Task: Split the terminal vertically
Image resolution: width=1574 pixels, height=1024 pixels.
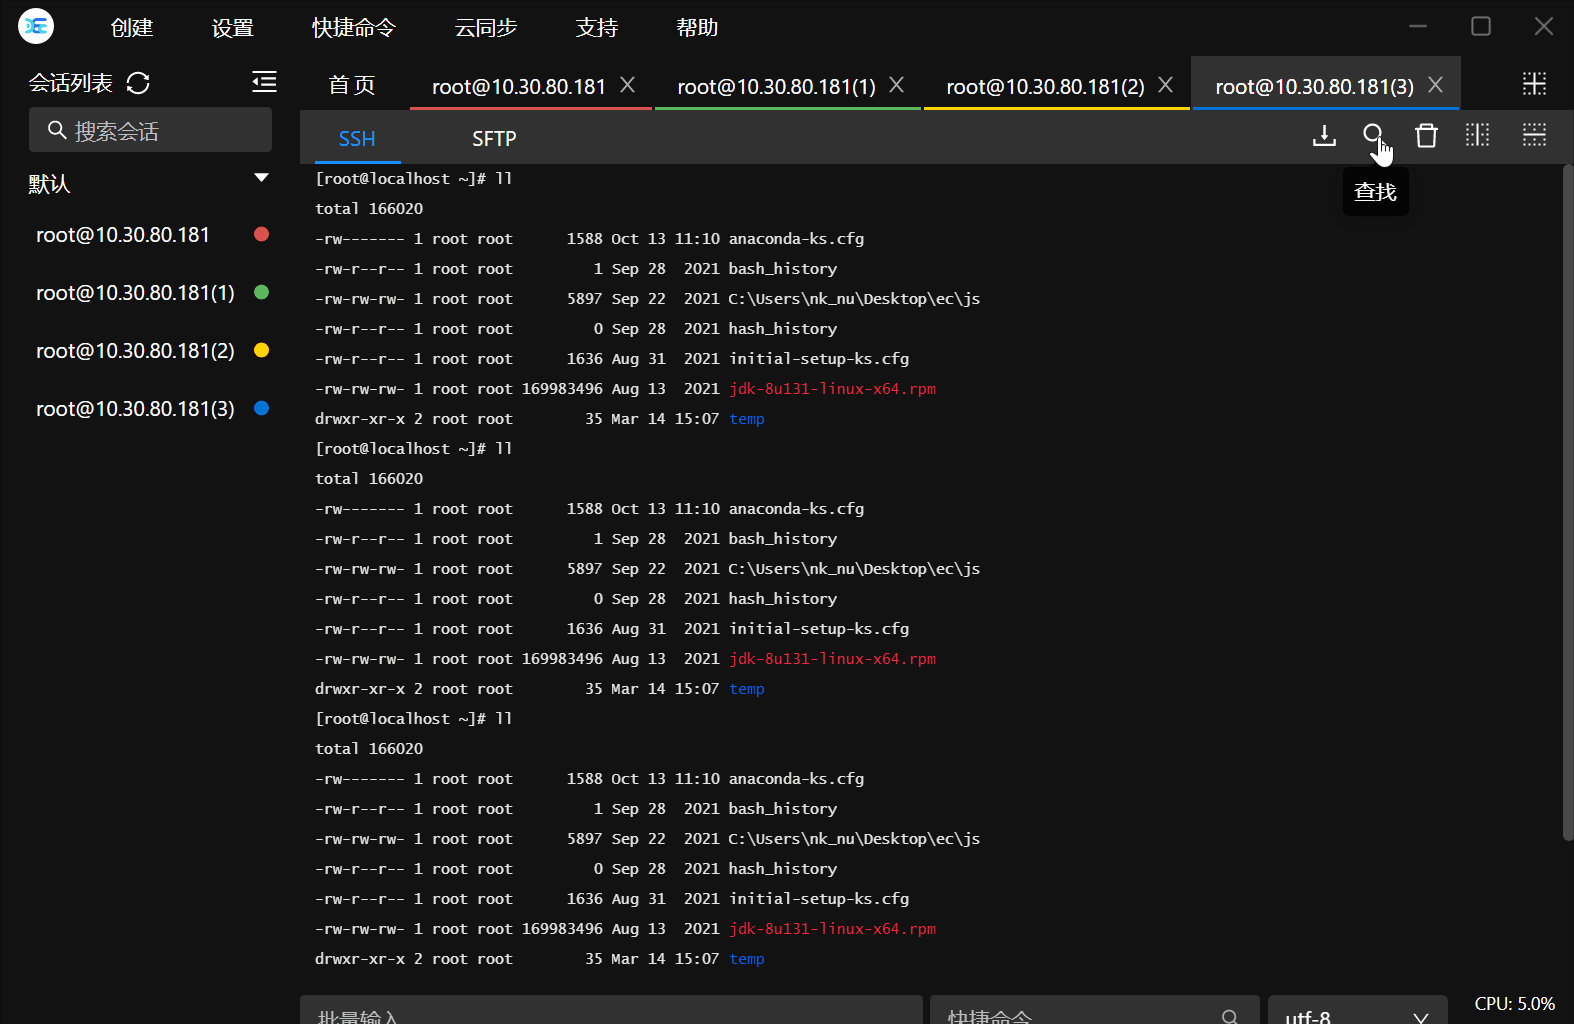Action: pyautogui.click(x=1477, y=135)
